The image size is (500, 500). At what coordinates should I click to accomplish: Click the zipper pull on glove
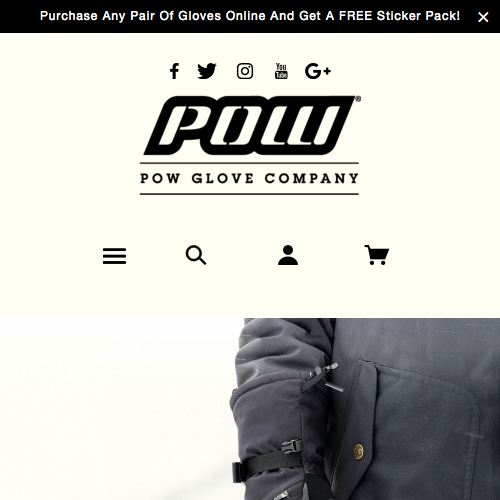point(326,377)
